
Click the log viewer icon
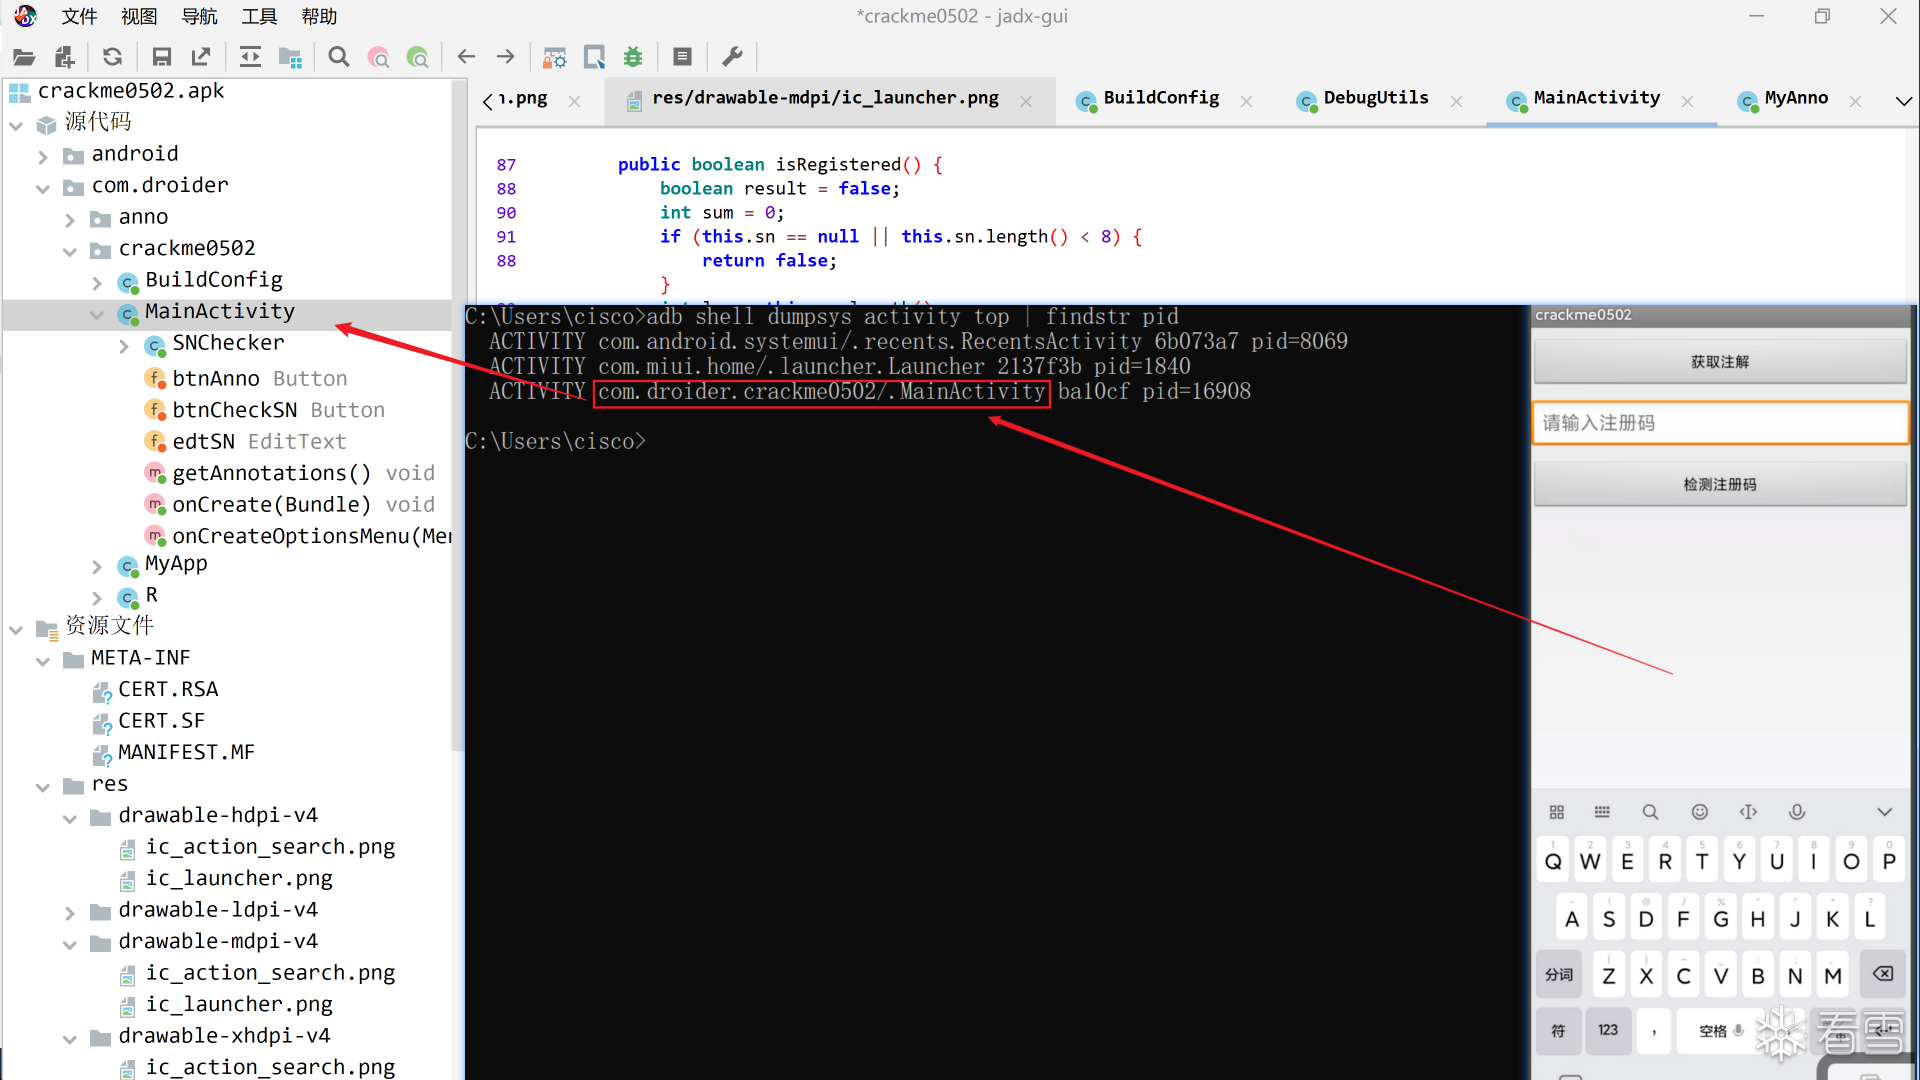682,57
